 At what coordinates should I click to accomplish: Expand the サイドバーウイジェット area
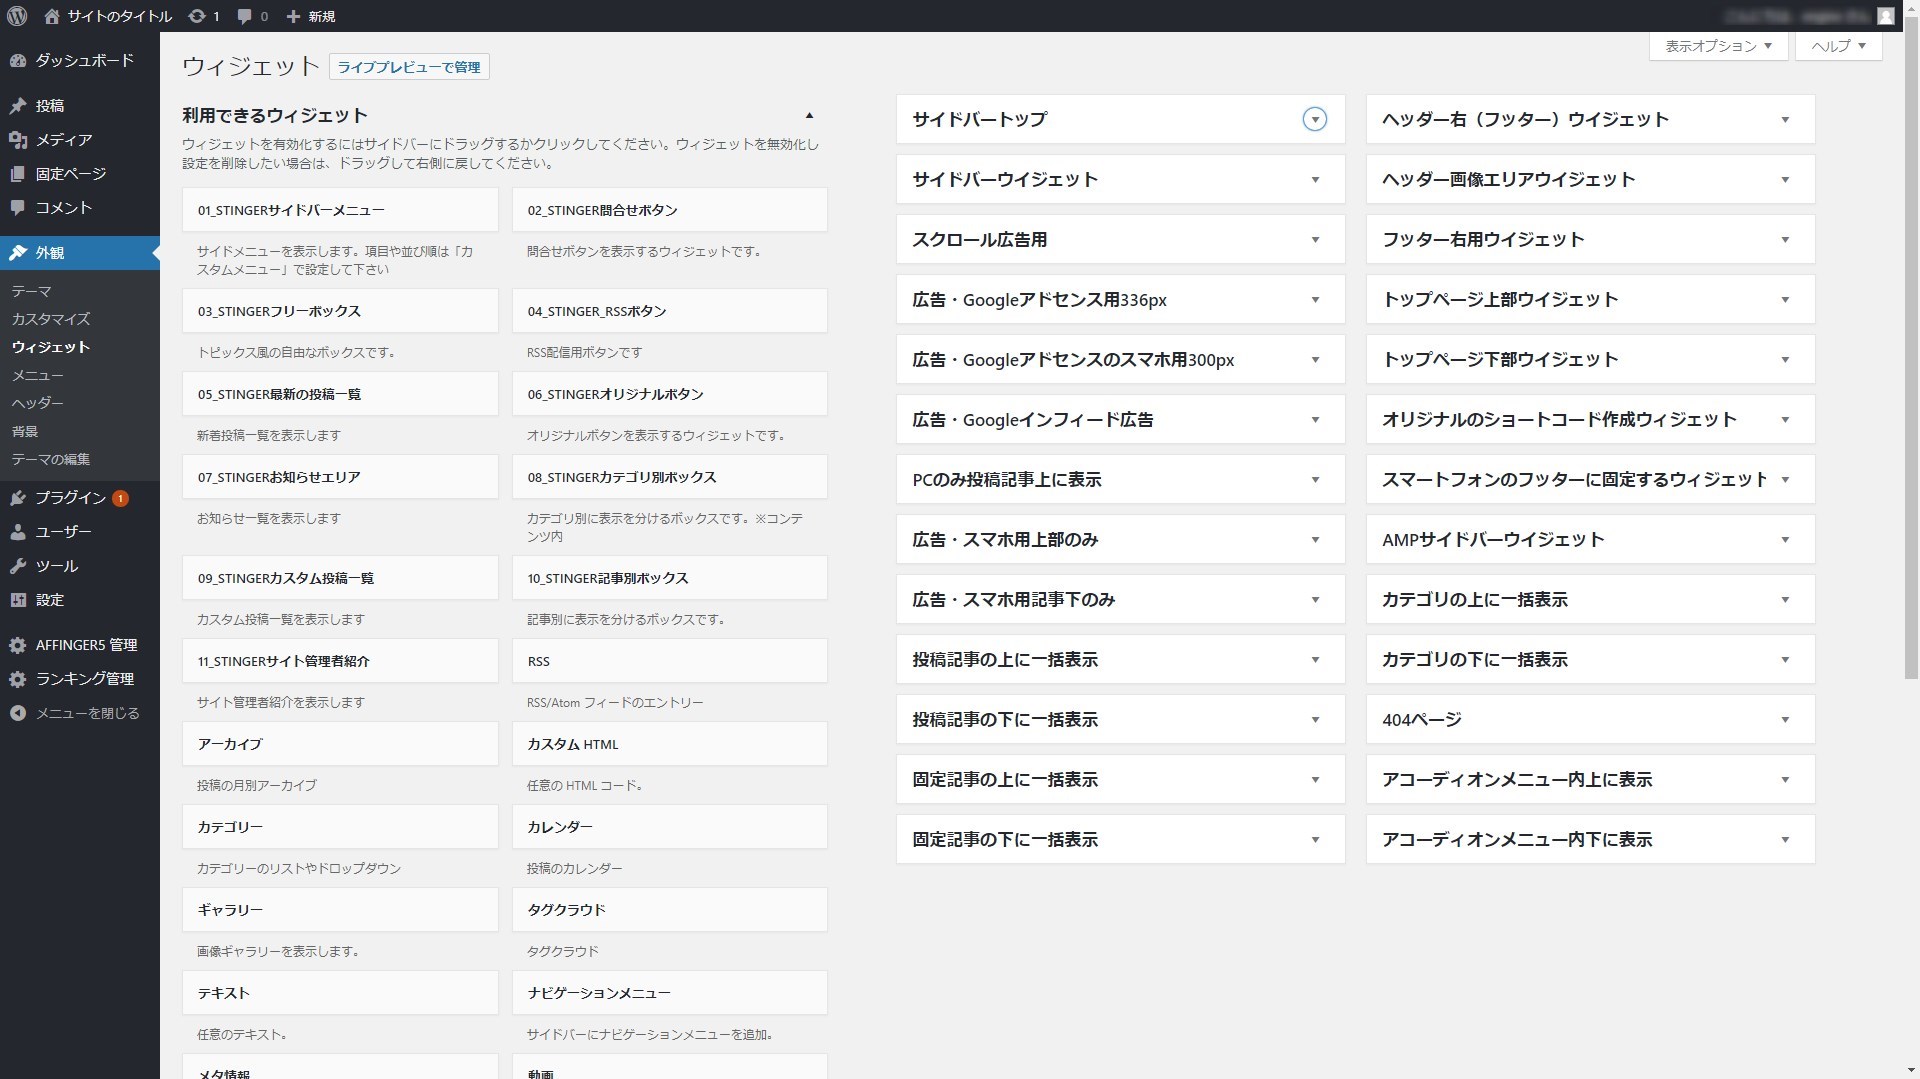pos(1315,180)
